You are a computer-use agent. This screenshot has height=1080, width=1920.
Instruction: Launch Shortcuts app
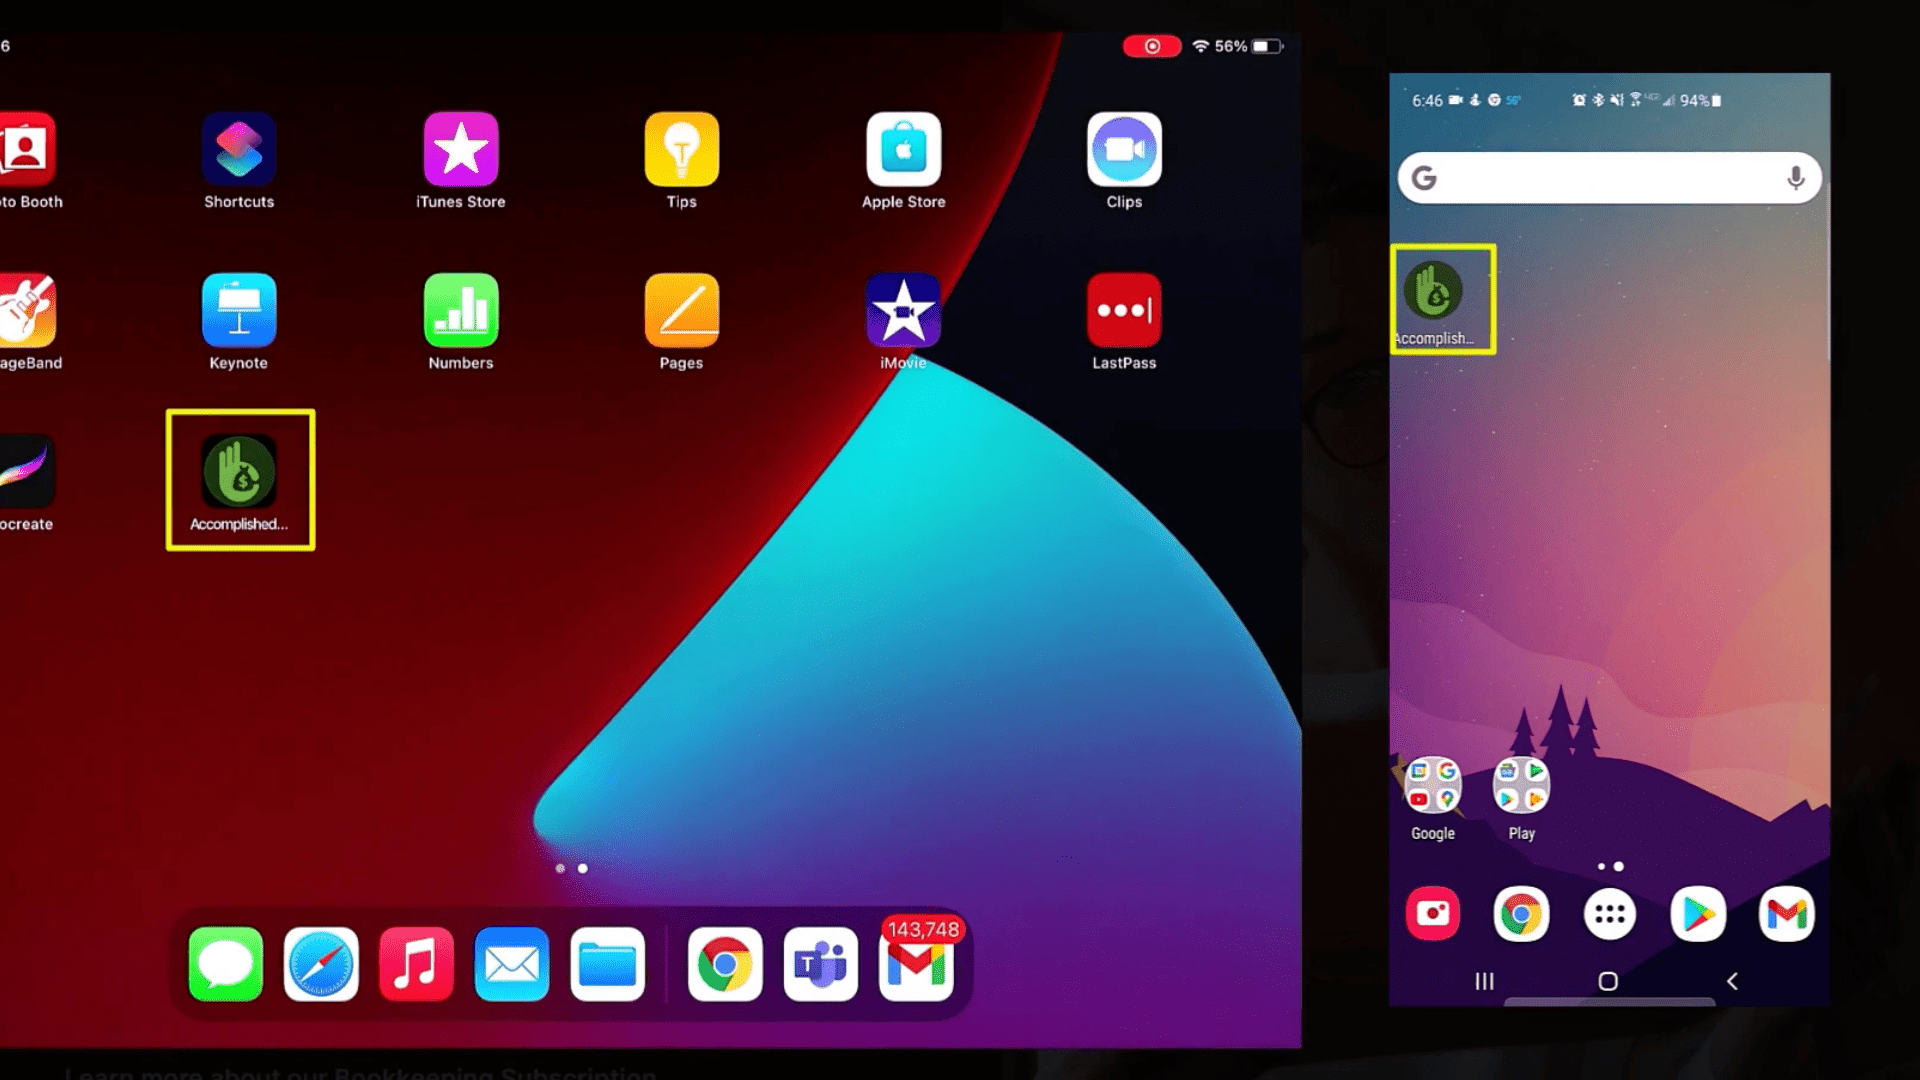click(239, 149)
